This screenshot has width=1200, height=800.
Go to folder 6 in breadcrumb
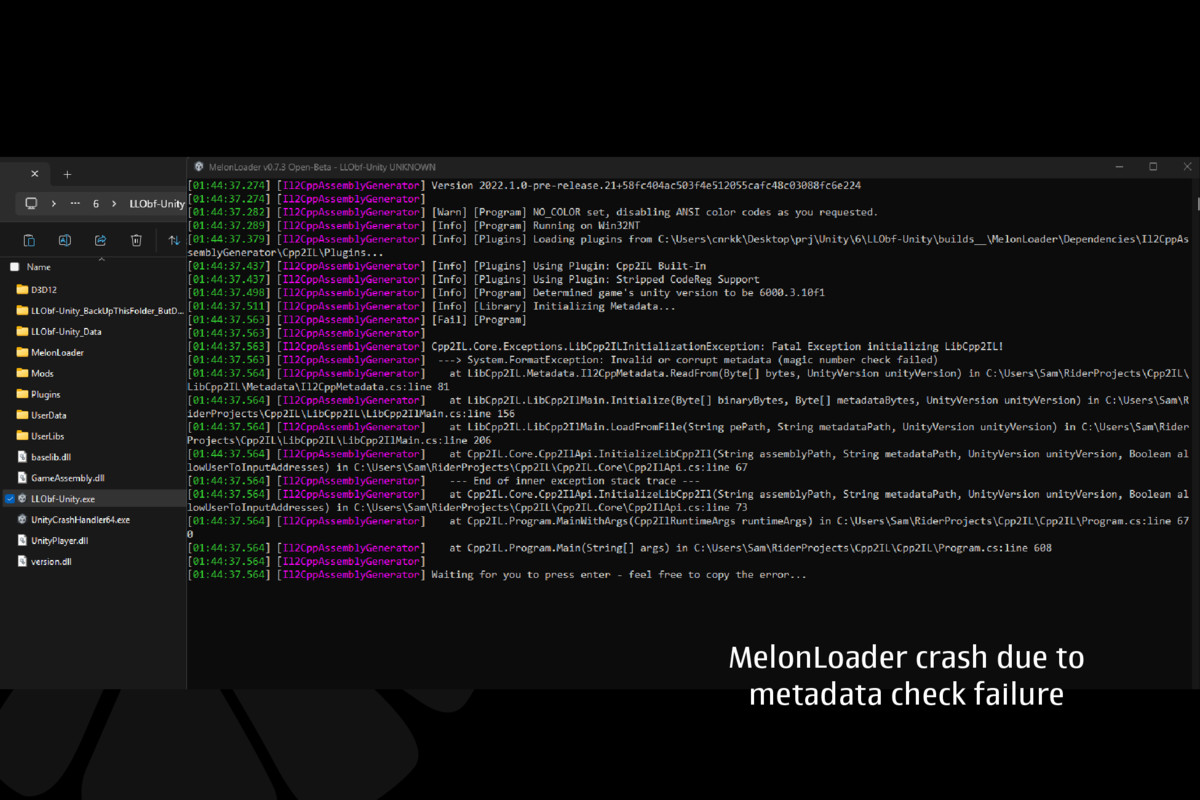click(96, 203)
